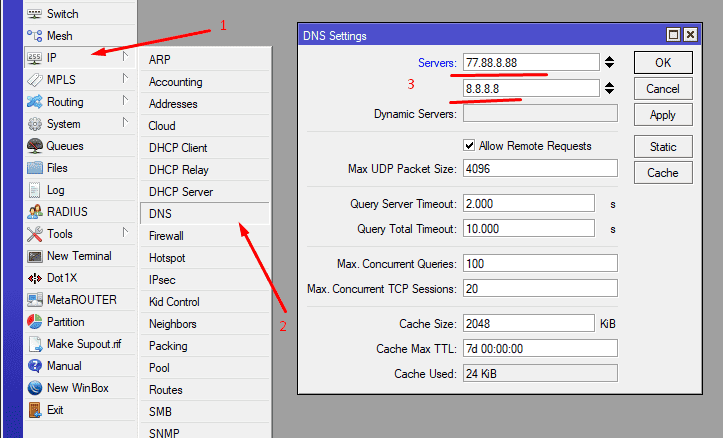This screenshot has width=723, height=438.
Task: Click the Queues icon in sidebar
Action: click(x=34, y=146)
